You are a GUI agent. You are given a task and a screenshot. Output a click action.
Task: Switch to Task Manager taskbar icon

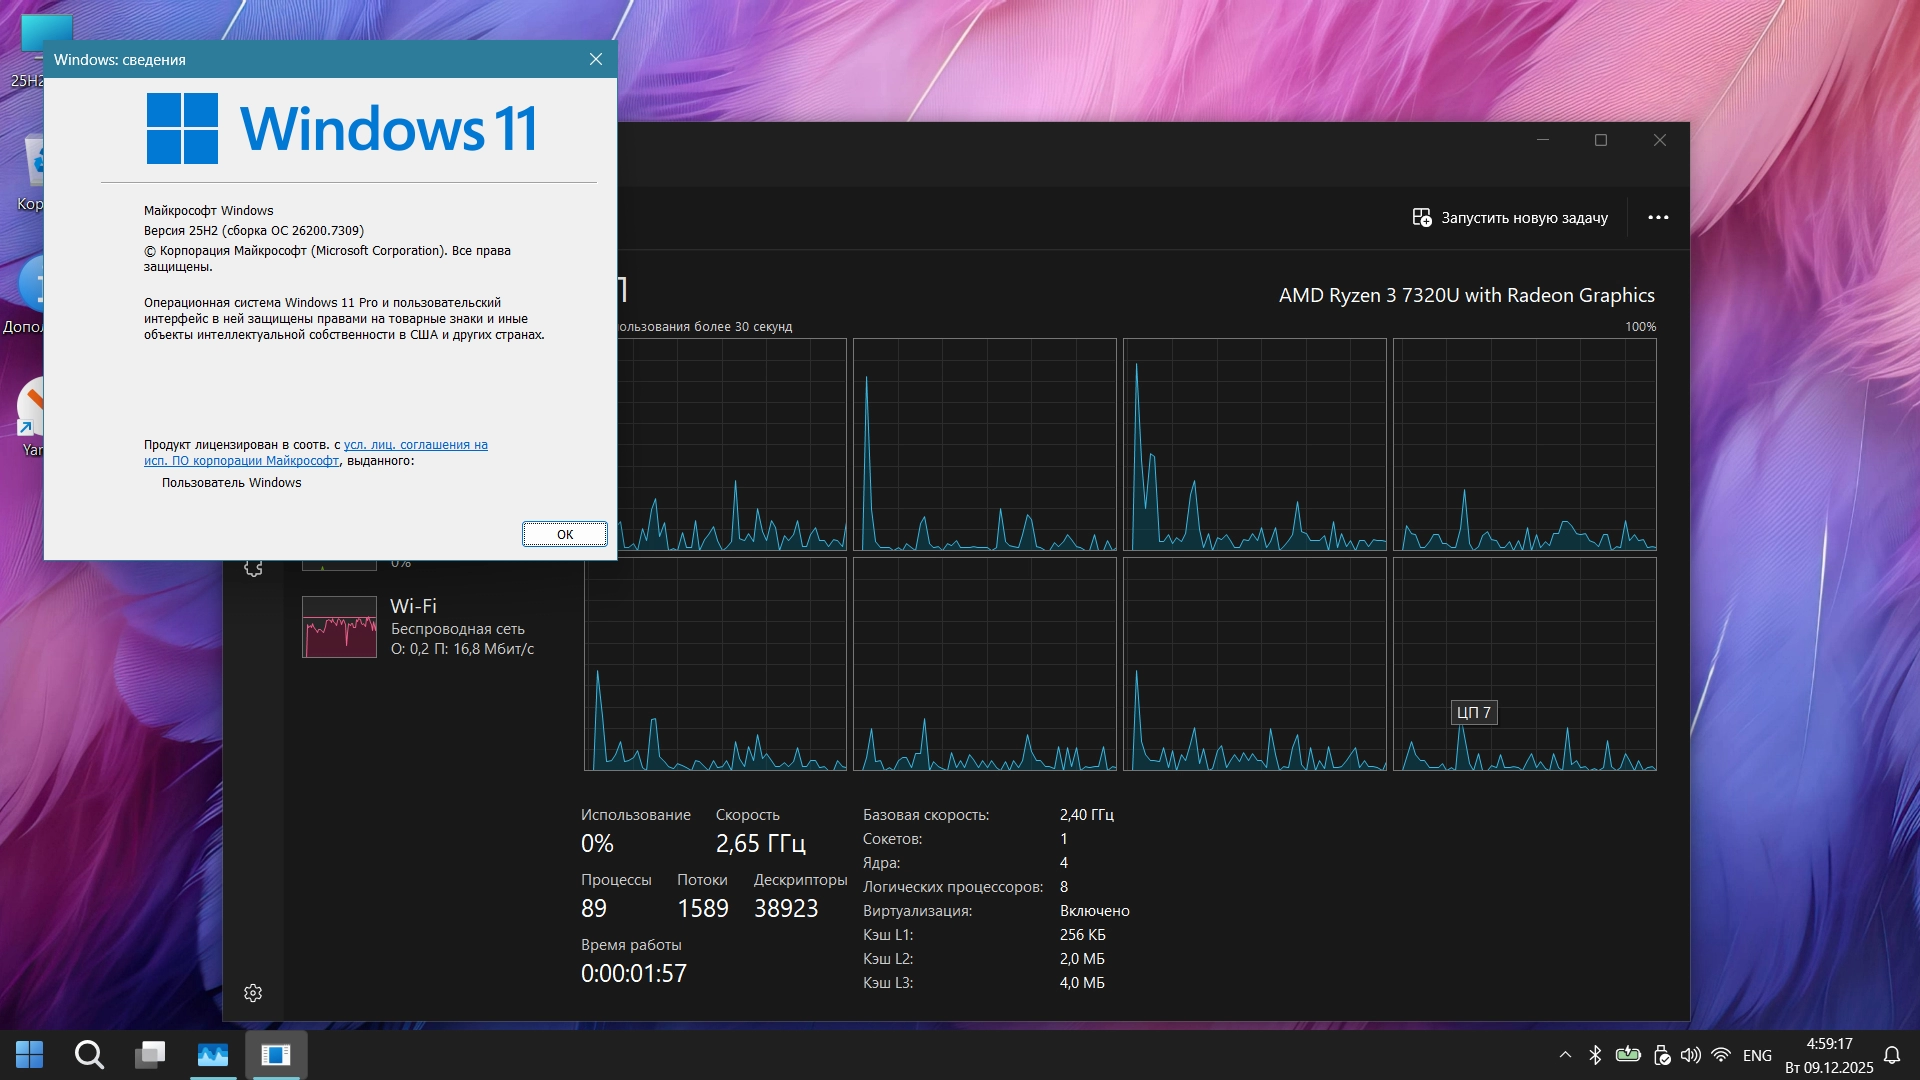point(213,1054)
